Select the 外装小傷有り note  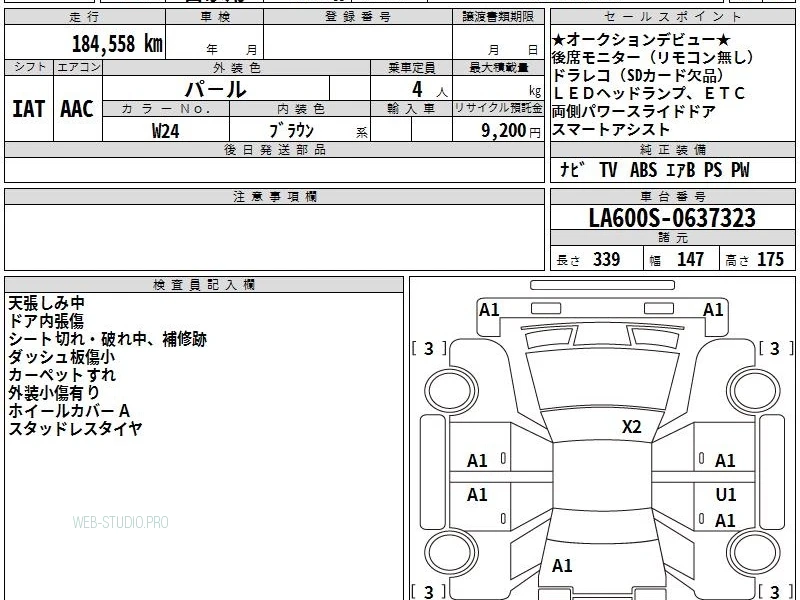54,393
